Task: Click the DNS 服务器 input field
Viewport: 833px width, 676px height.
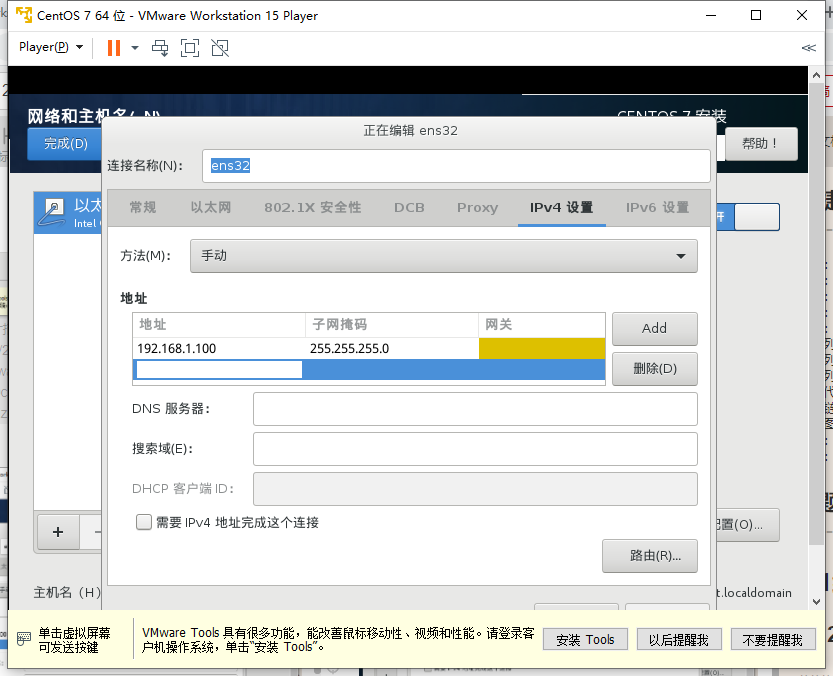Action: pyautogui.click(x=475, y=409)
